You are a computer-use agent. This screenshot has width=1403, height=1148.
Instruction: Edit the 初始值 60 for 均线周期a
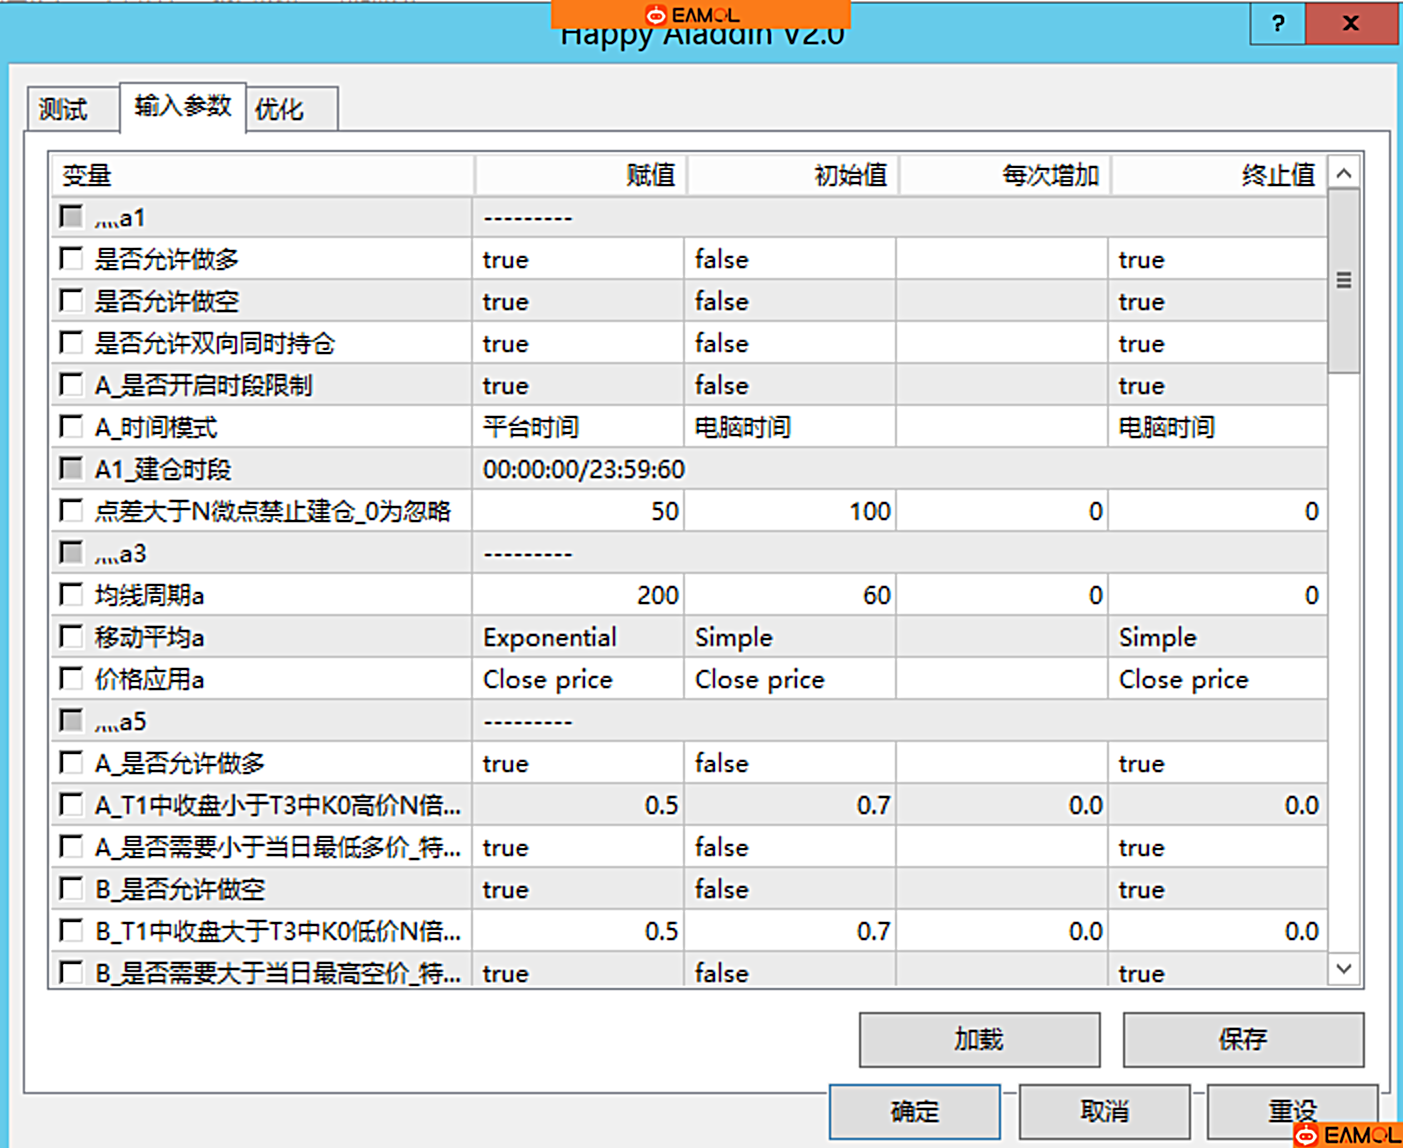pos(790,595)
